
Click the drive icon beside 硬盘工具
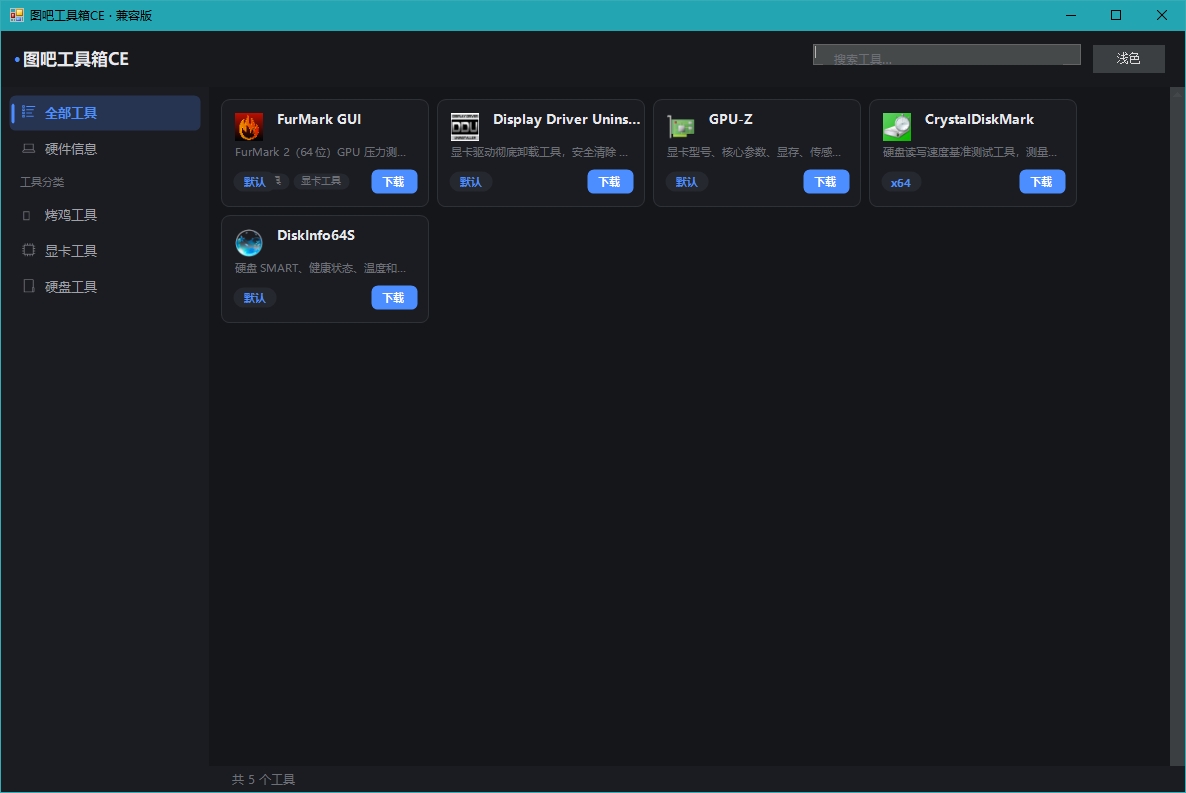pyautogui.click(x=29, y=286)
